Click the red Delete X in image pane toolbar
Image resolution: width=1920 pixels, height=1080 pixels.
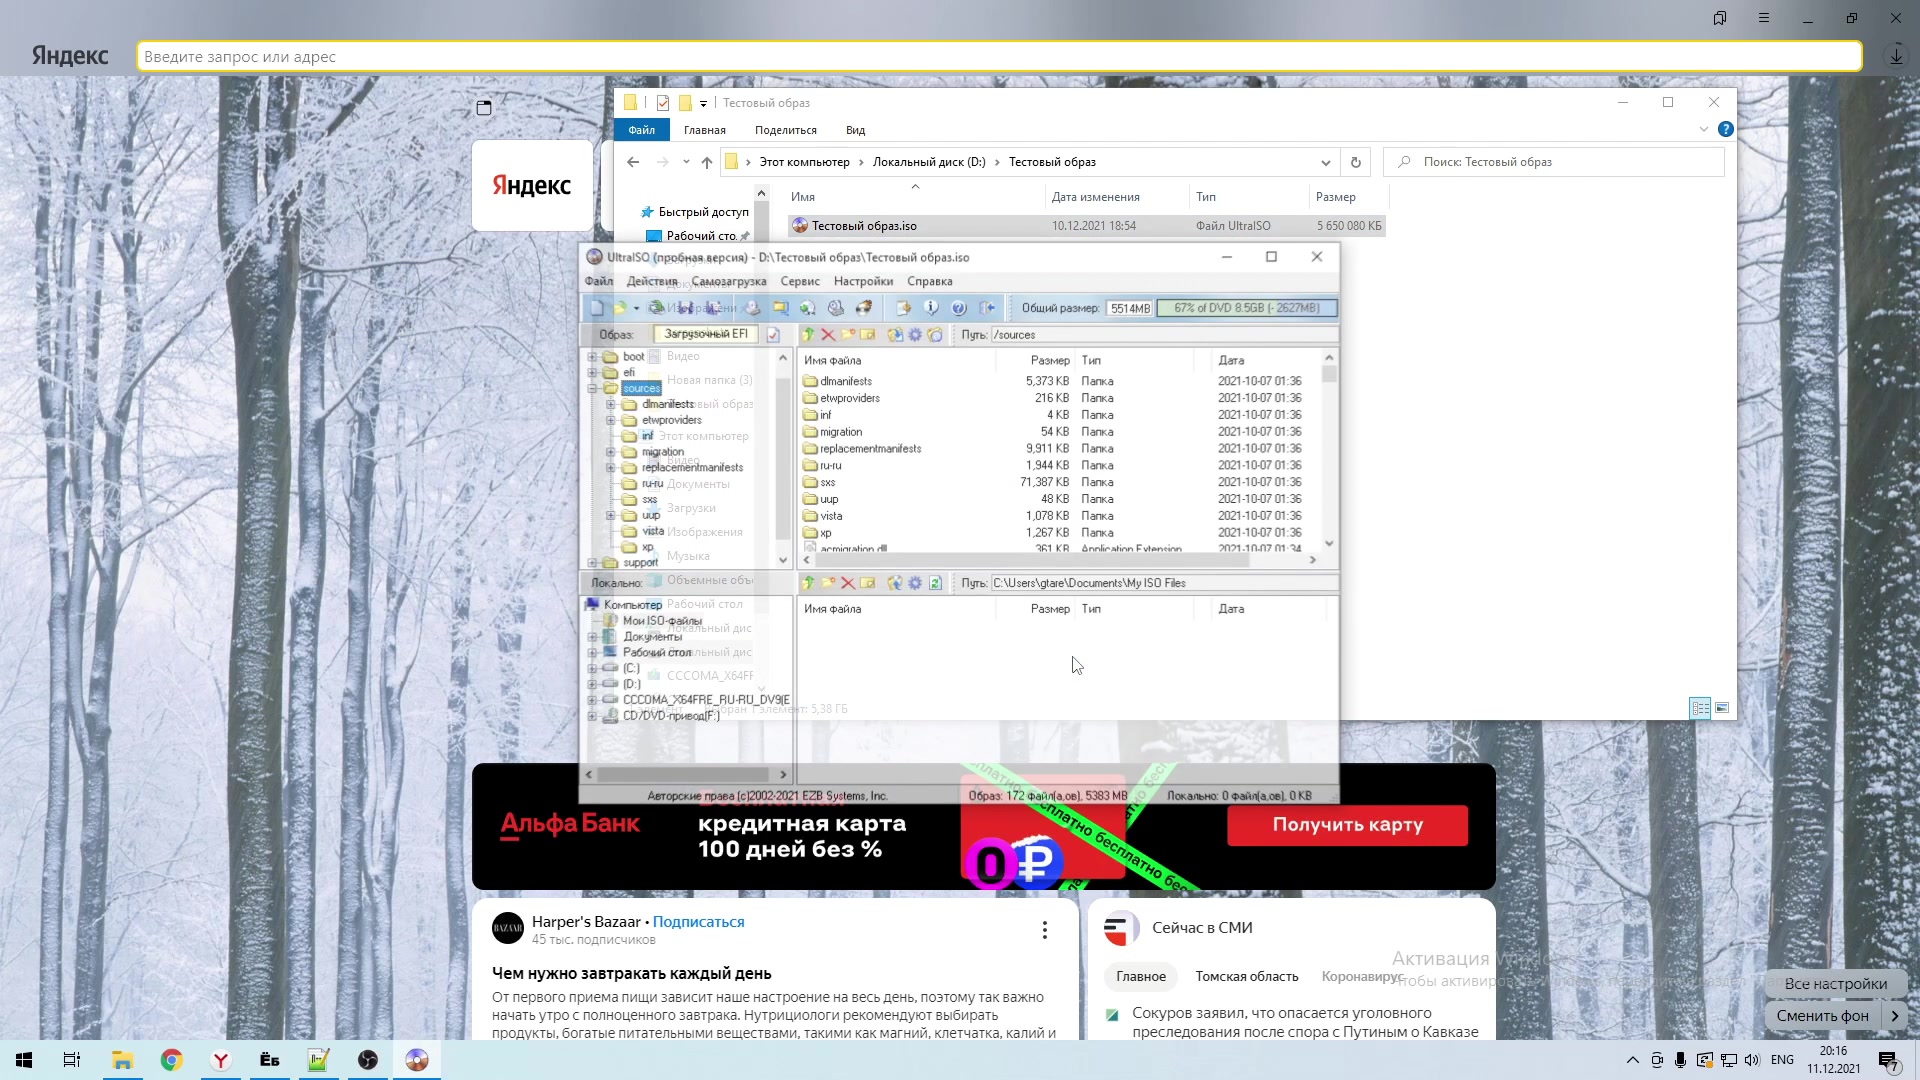tap(828, 335)
